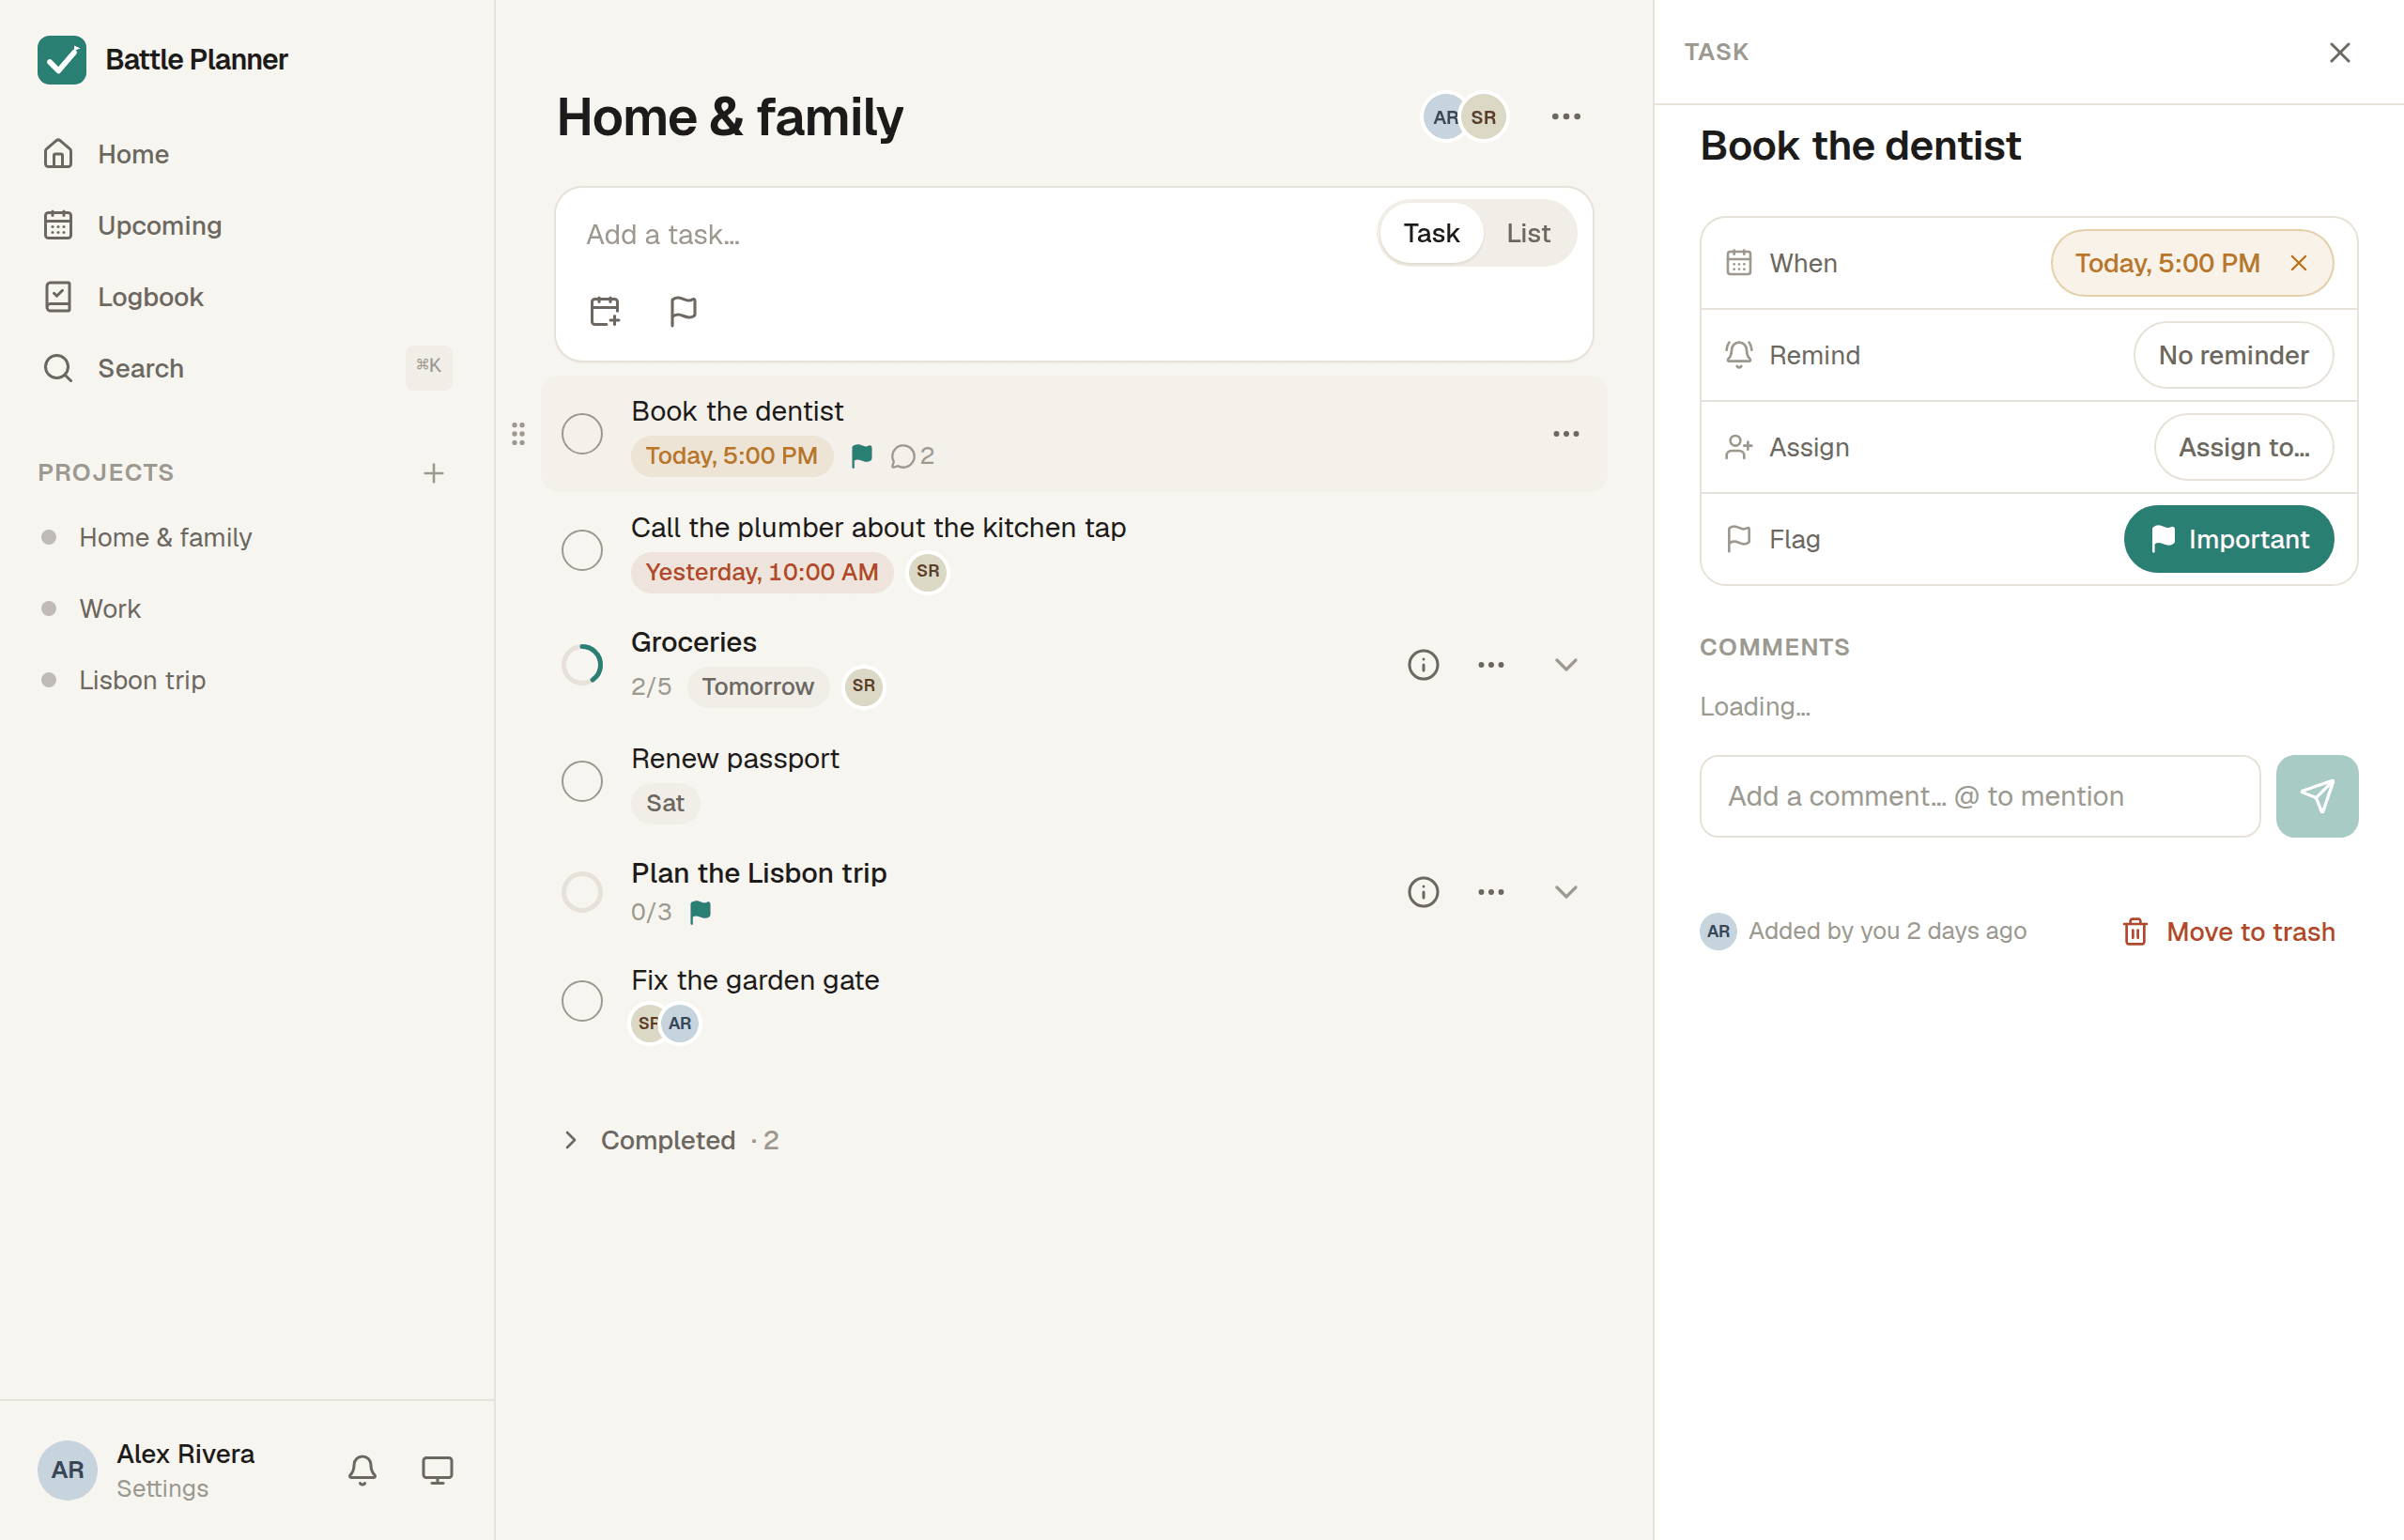Image resolution: width=2404 pixels, height=1540 pixels.
Task: Click Sat date badge on Renew passport
Action: point(665,803)
